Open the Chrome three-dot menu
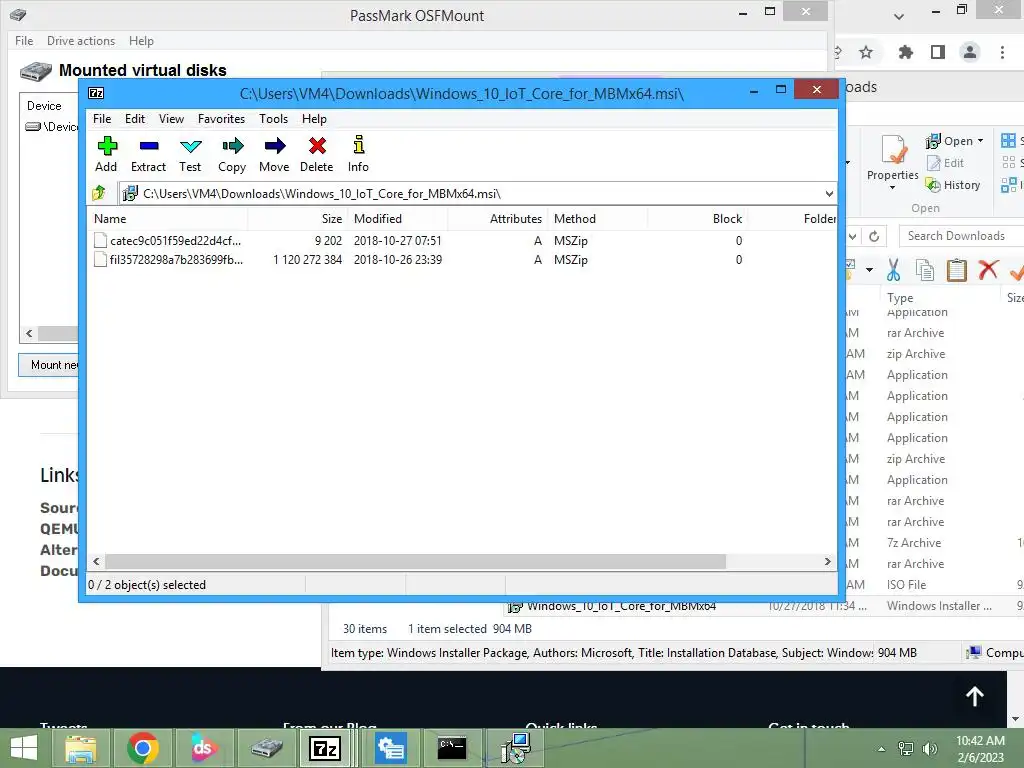Image resolution: width=1024 pixels, height=768 pixels. coord(1002,52)
